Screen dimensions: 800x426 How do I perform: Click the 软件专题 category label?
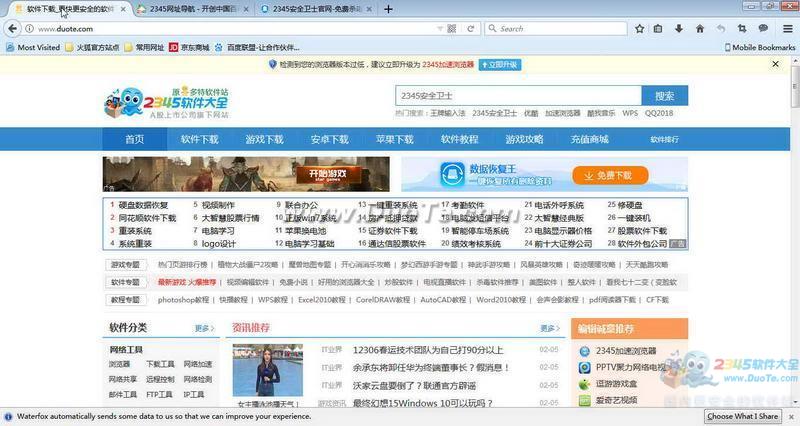(126, 282)
